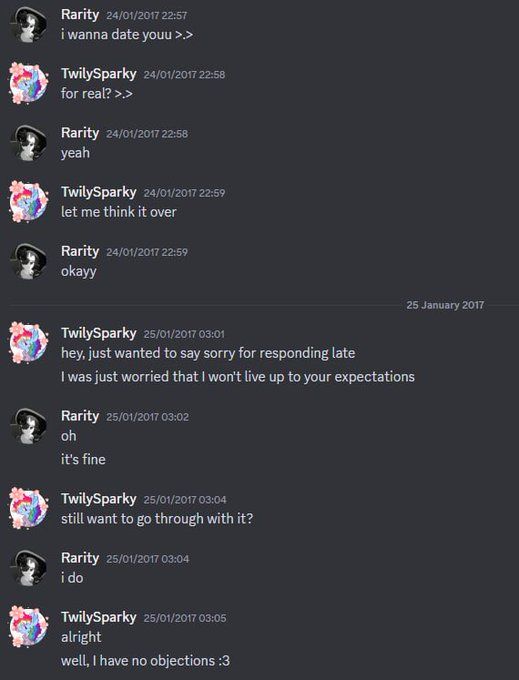Select the message "i wanna date youu >.>"
Screen dimensions: 519x680
tap(127, 35)
